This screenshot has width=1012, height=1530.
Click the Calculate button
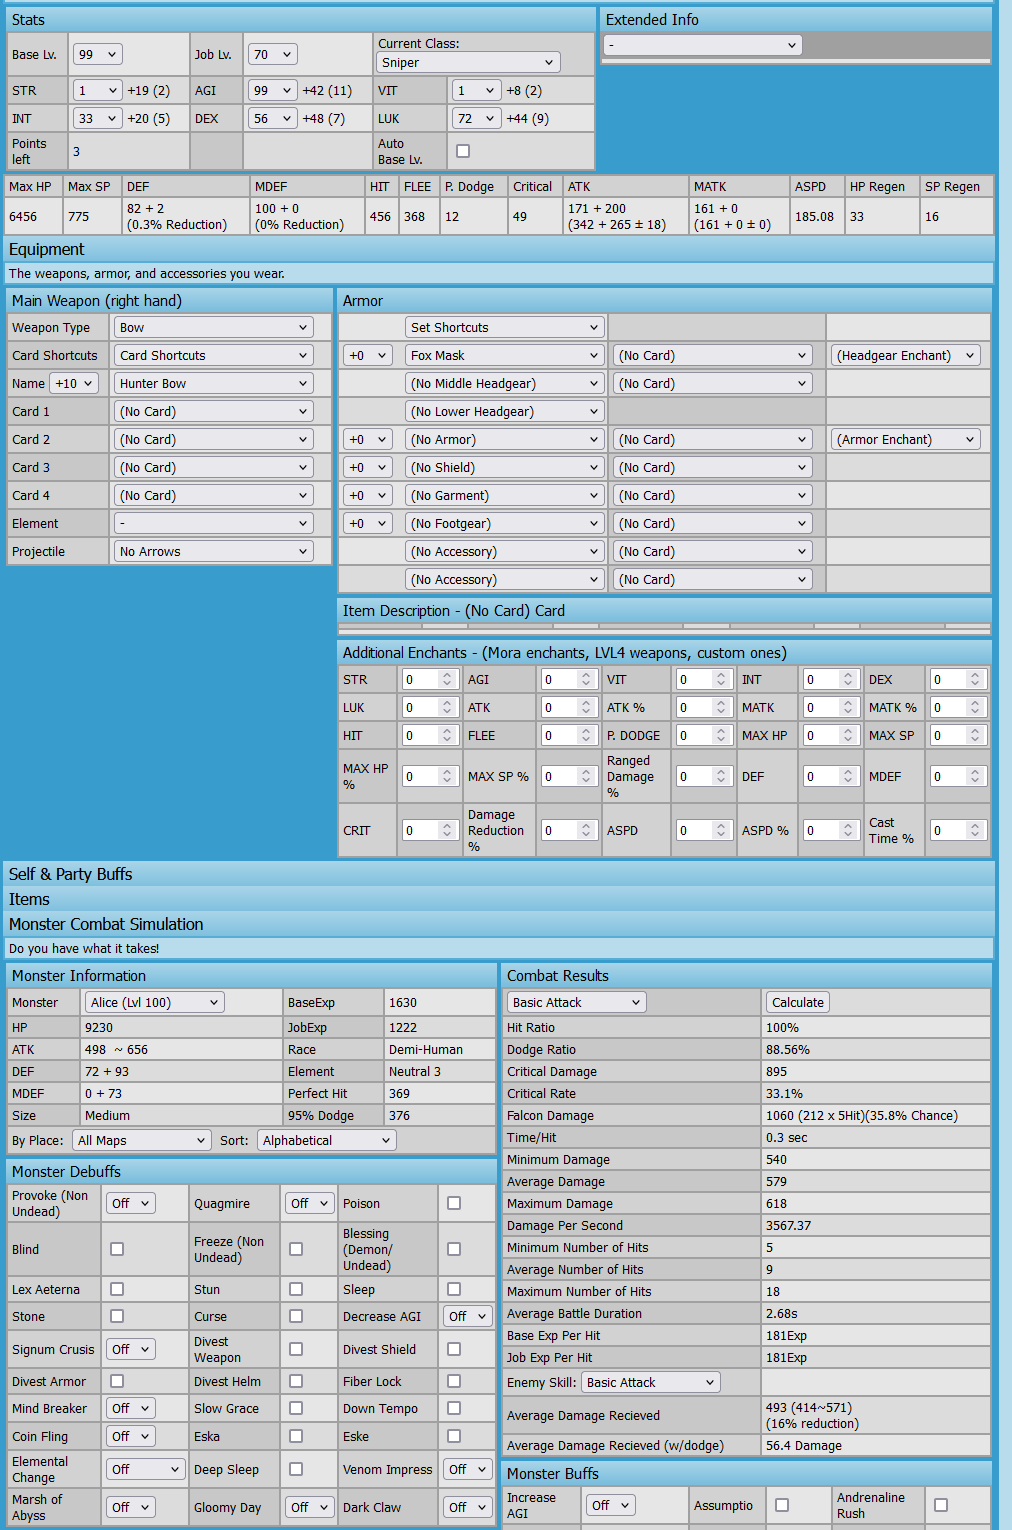click(798, 1003)
